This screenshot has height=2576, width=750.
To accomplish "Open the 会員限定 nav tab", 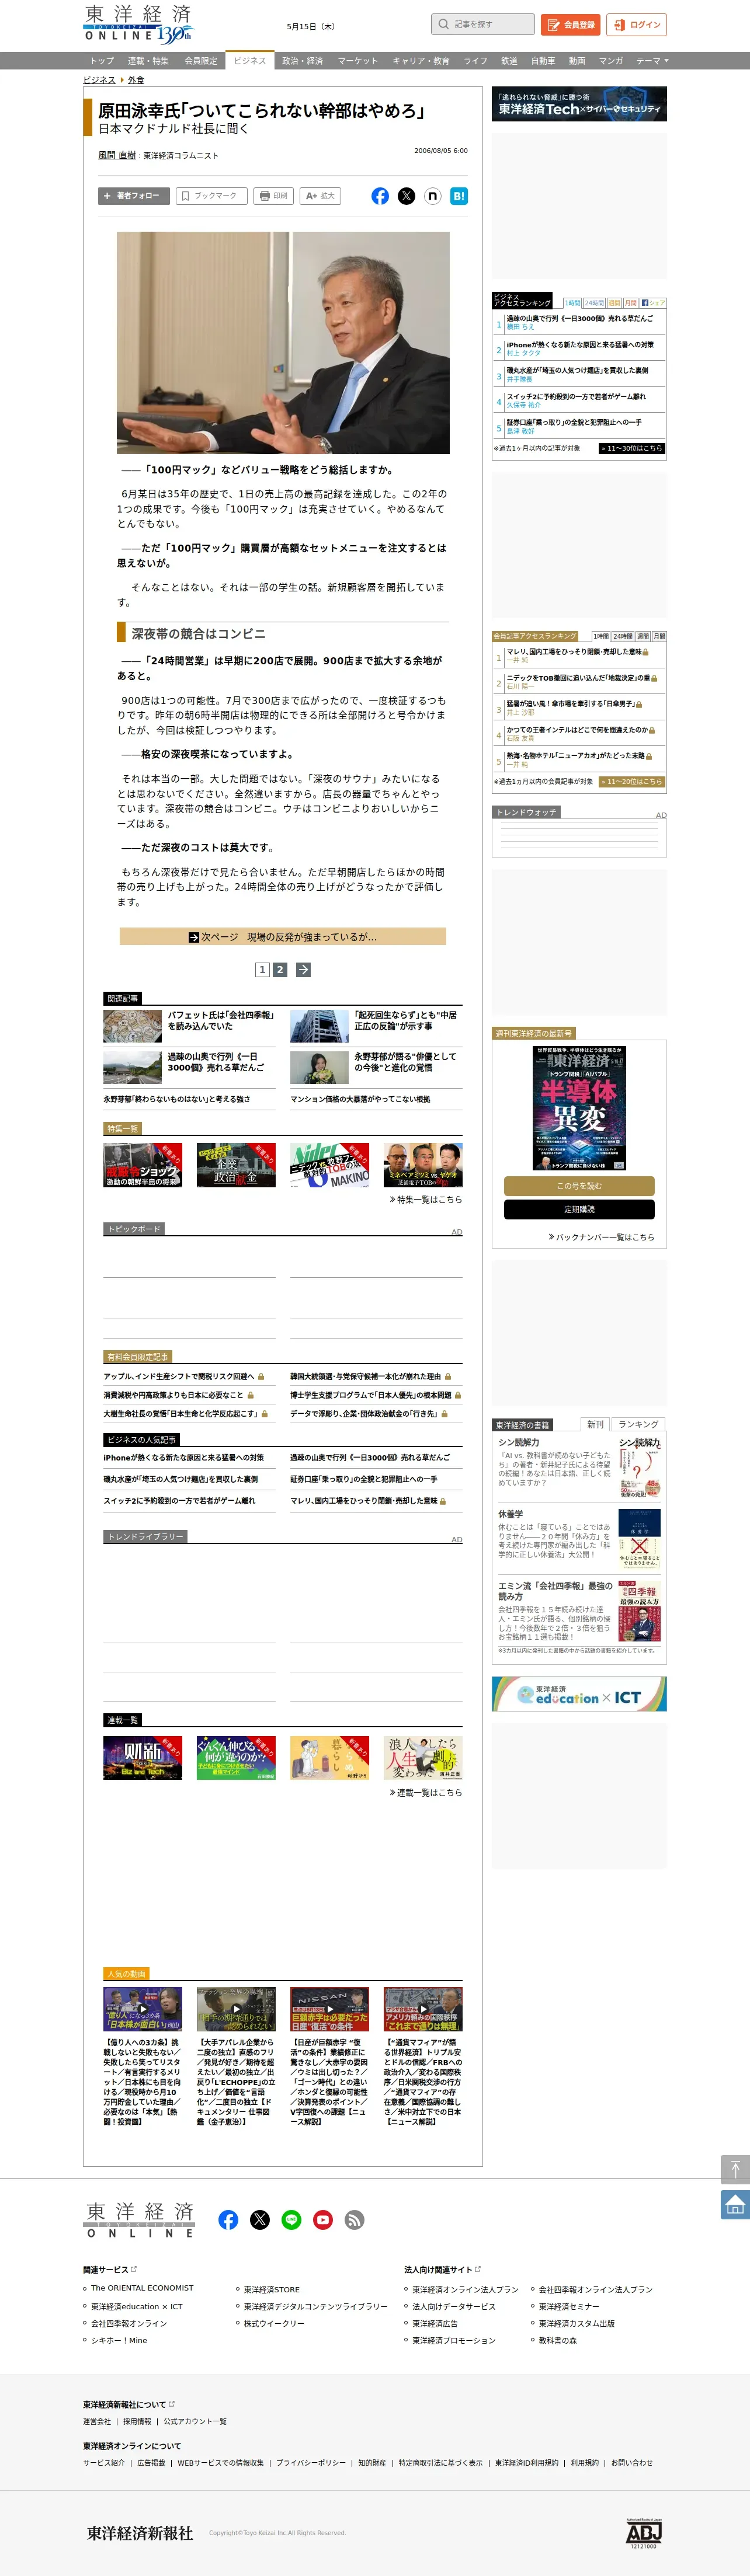I will tap(200, 61).
